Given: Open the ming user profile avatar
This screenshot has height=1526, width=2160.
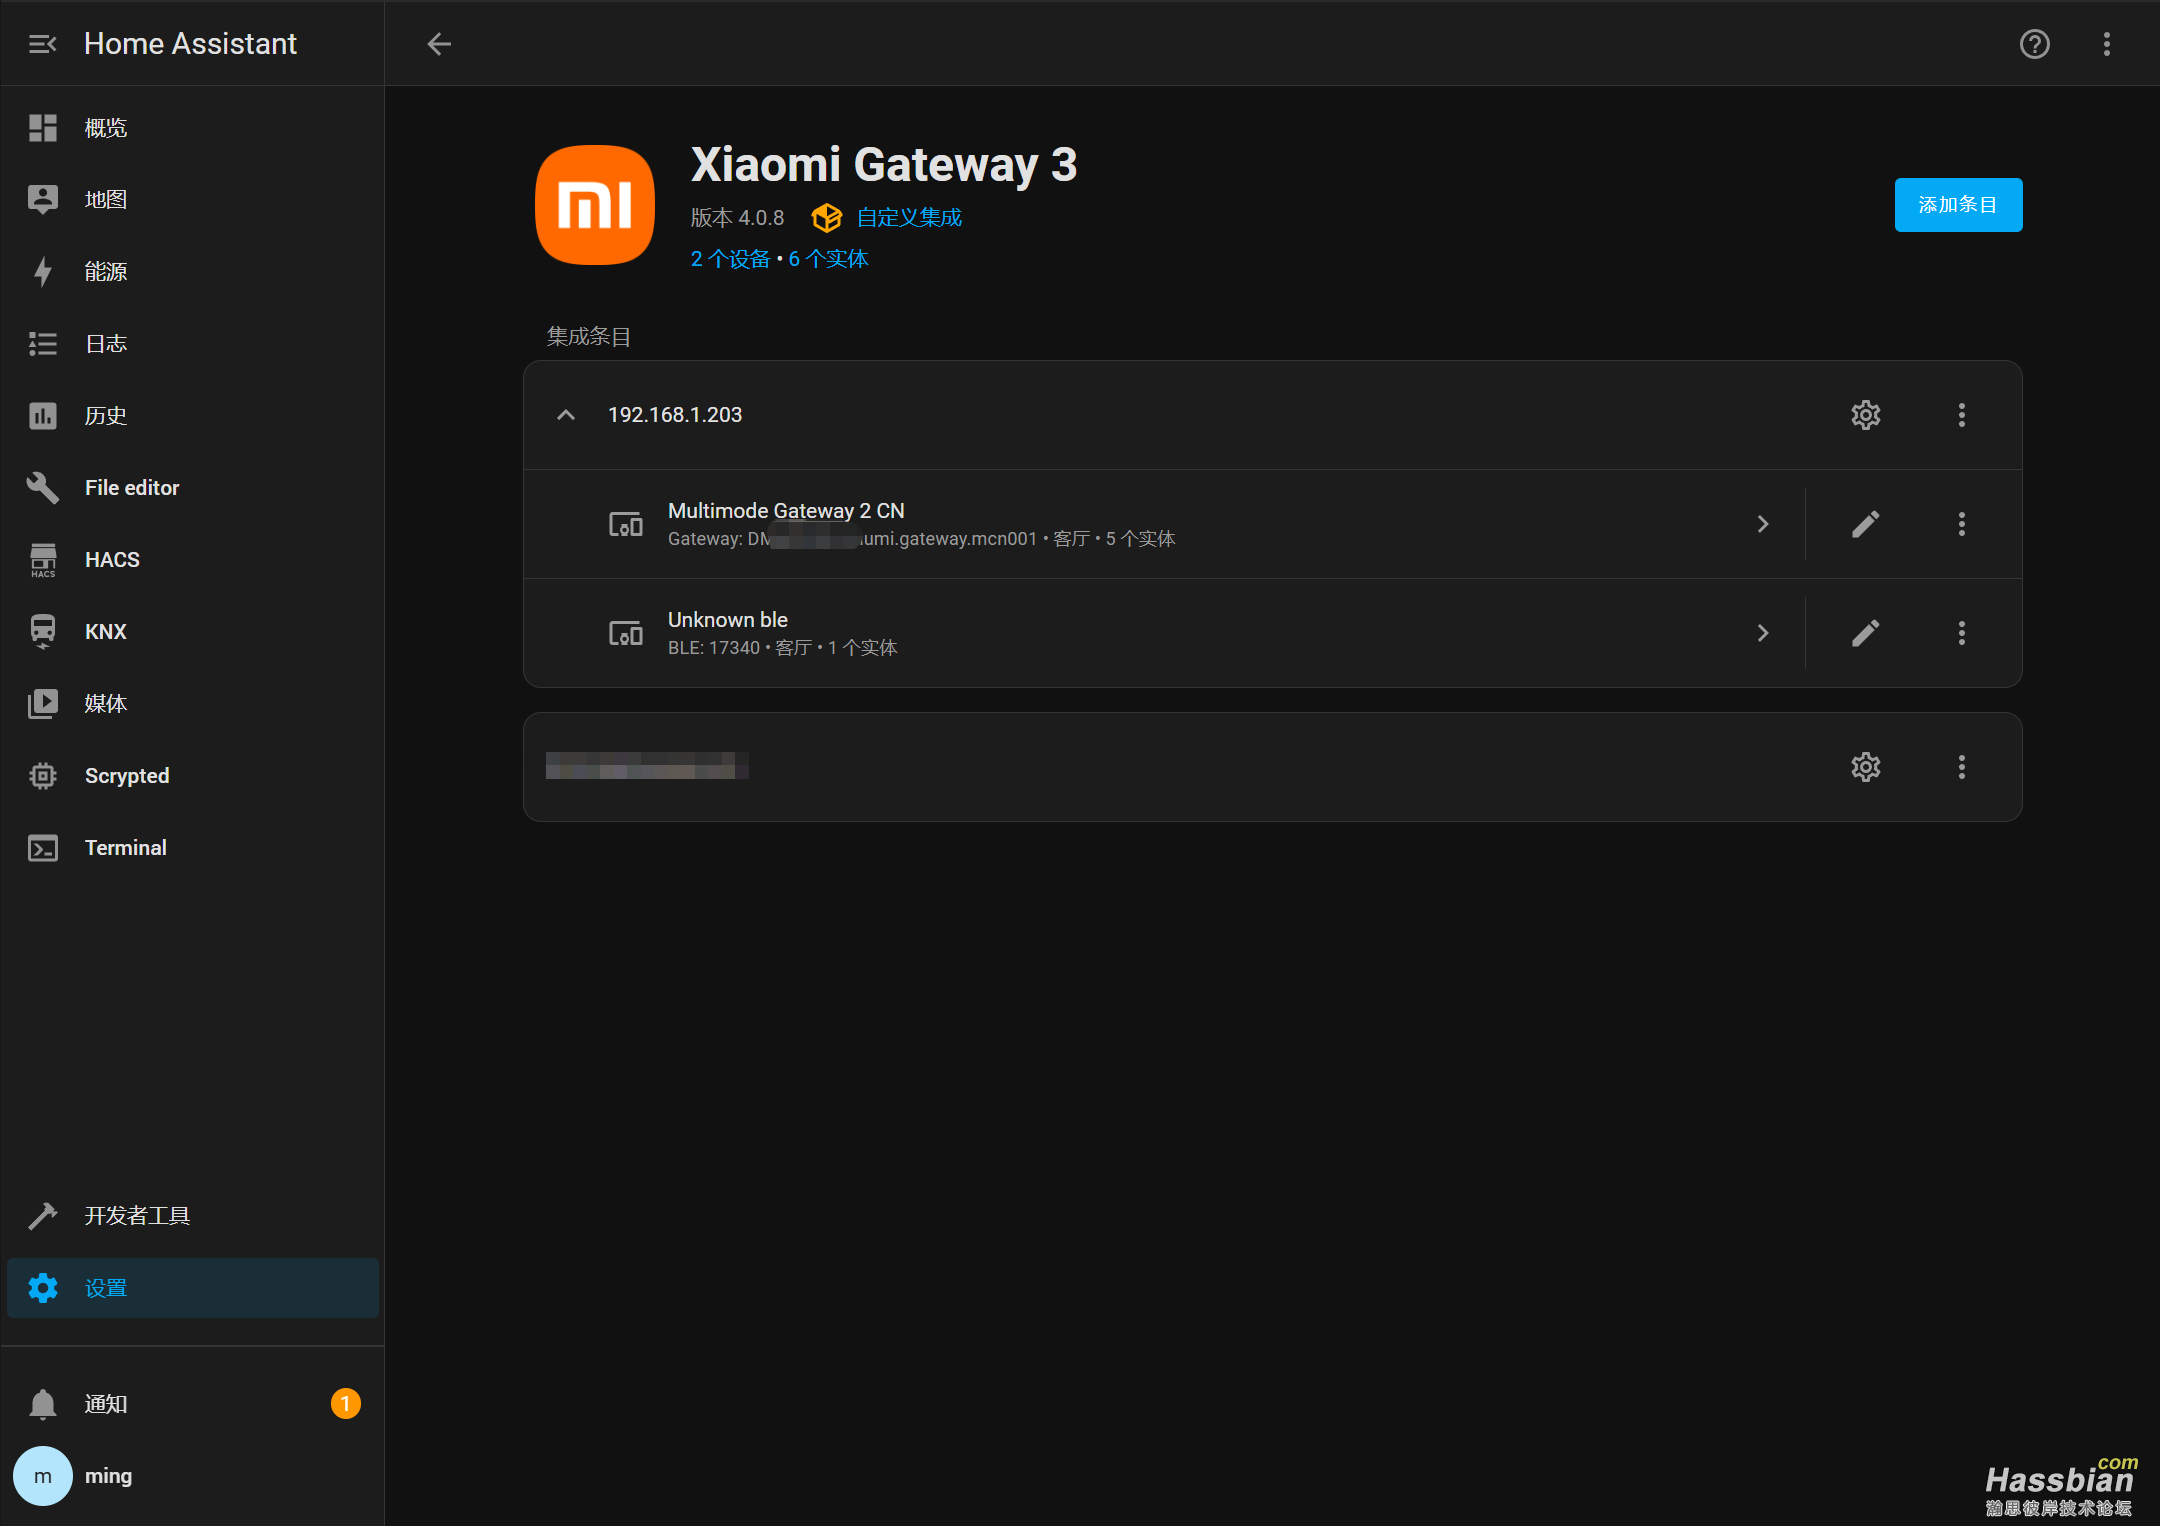Looking at the screenshot, I should pyautogui.click(x=43, y=1476).
